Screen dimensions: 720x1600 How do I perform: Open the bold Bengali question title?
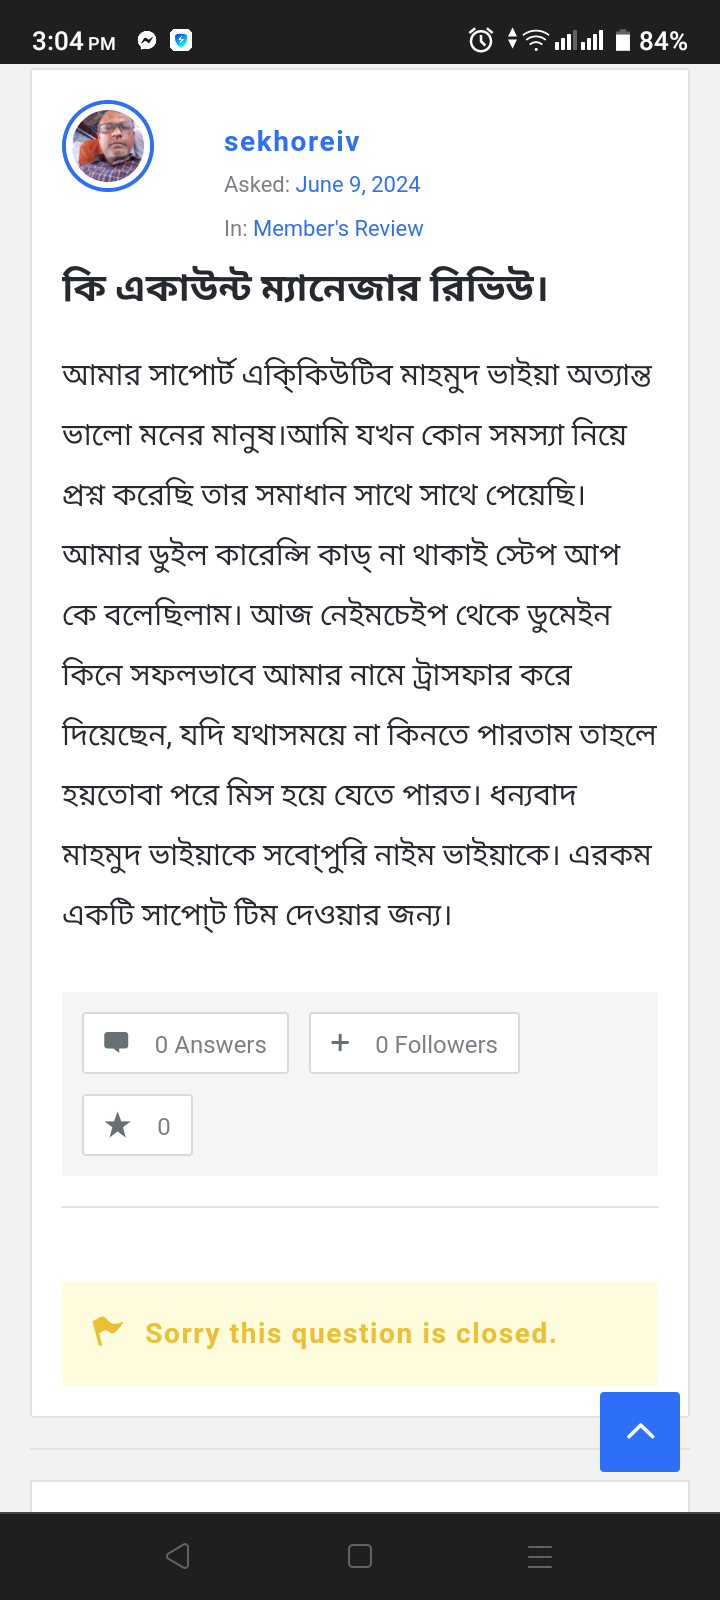[304, 288]
